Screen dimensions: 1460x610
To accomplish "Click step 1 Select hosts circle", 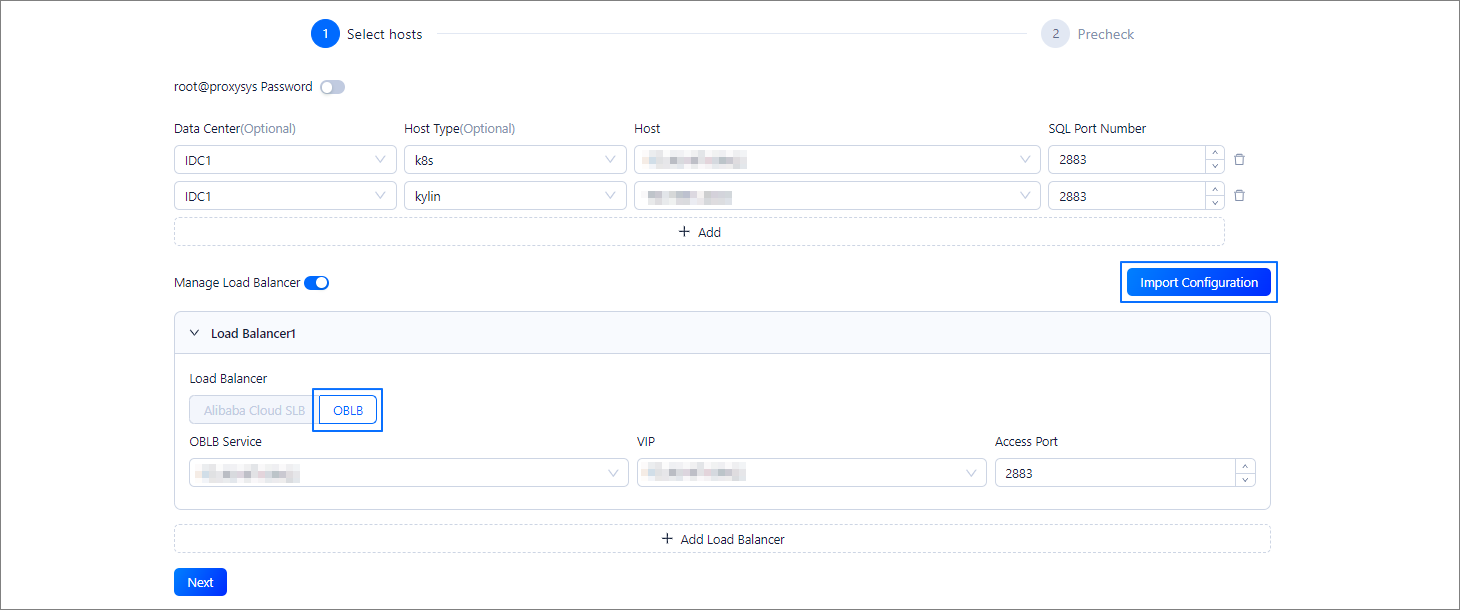I will tap(325, 34).
